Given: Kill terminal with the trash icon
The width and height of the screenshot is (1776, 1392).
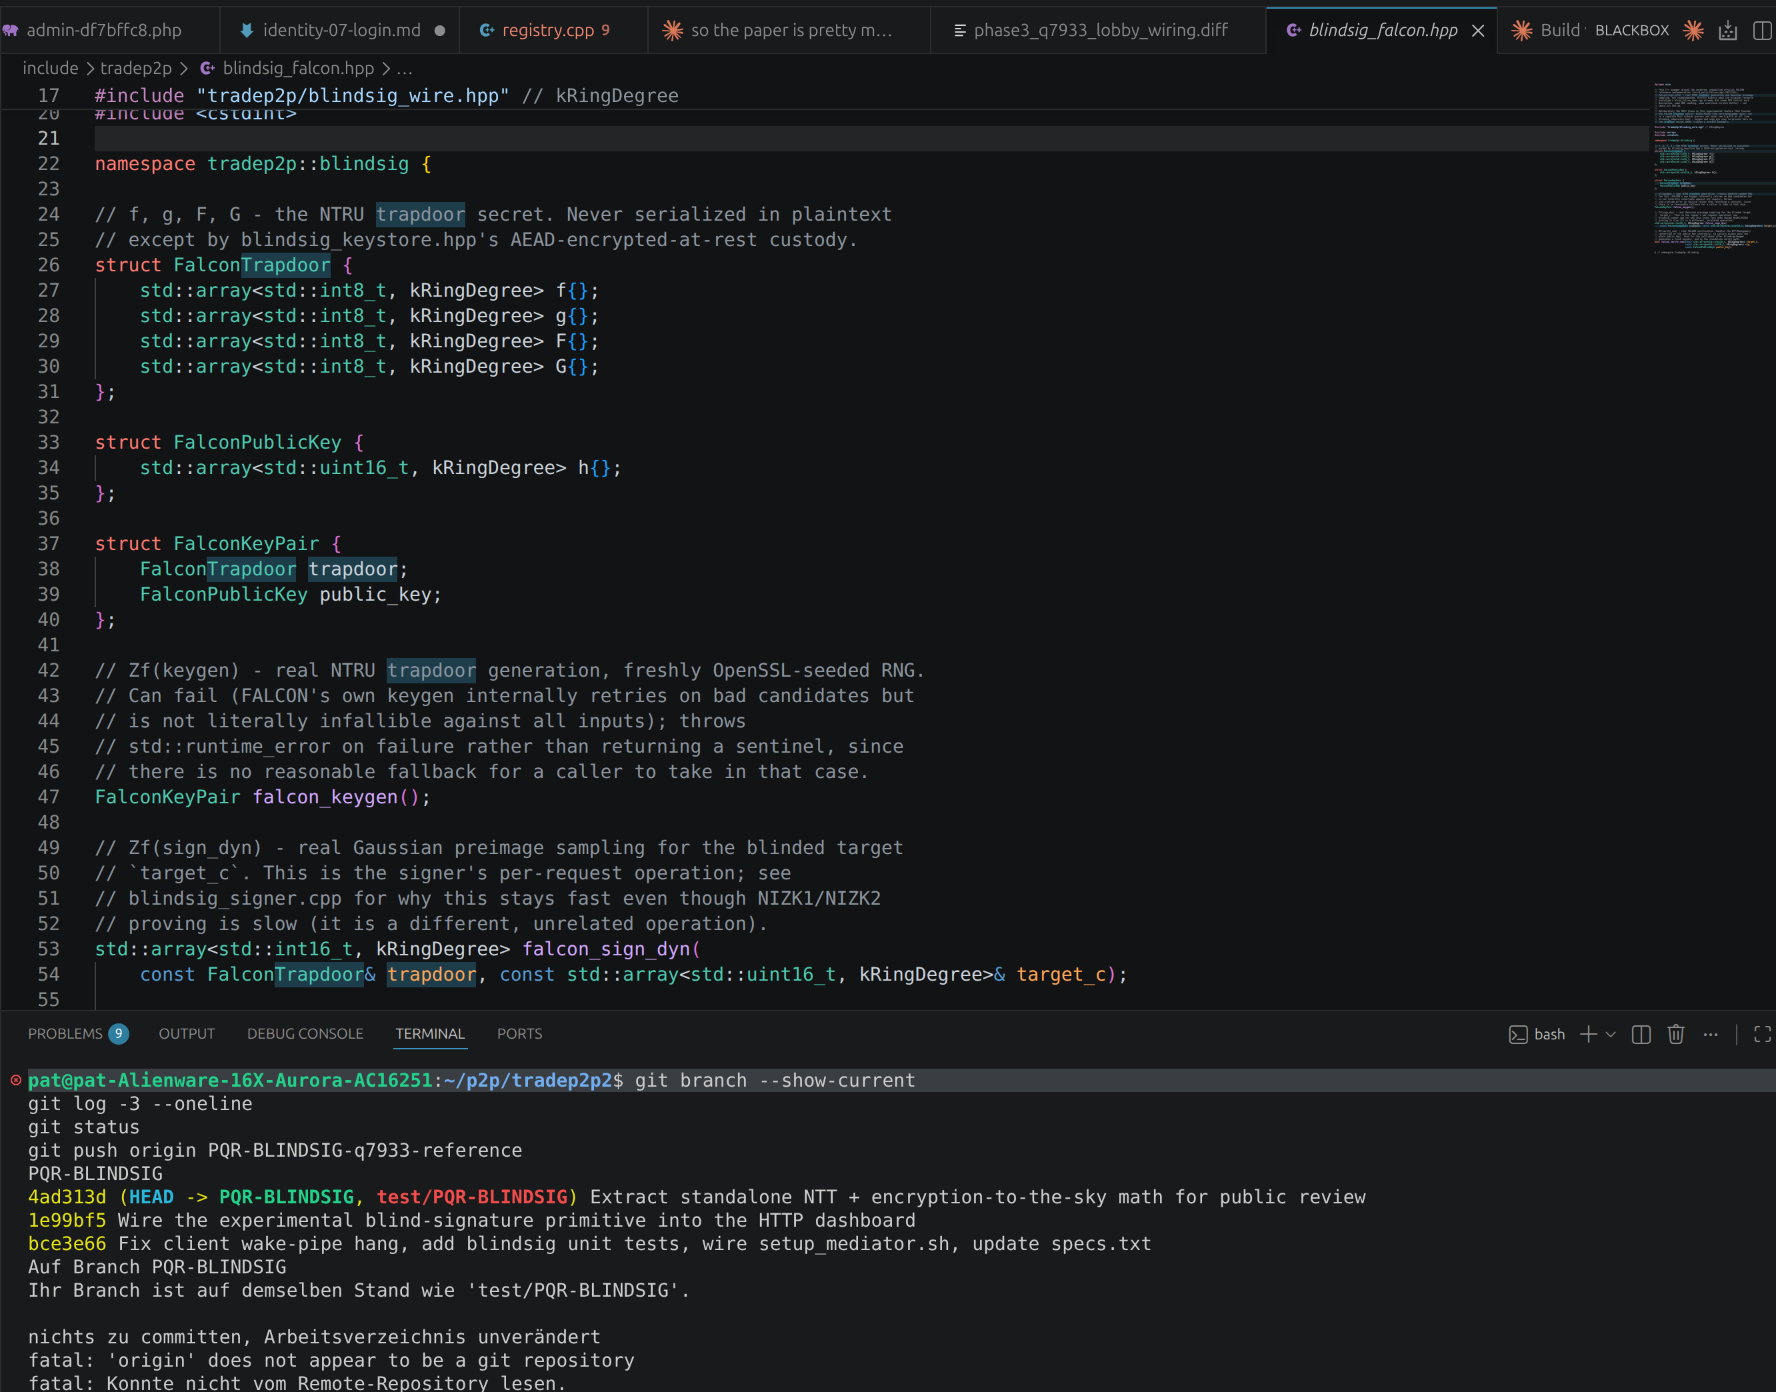Looking at the screenshot, I should tap(1676, 1034).
